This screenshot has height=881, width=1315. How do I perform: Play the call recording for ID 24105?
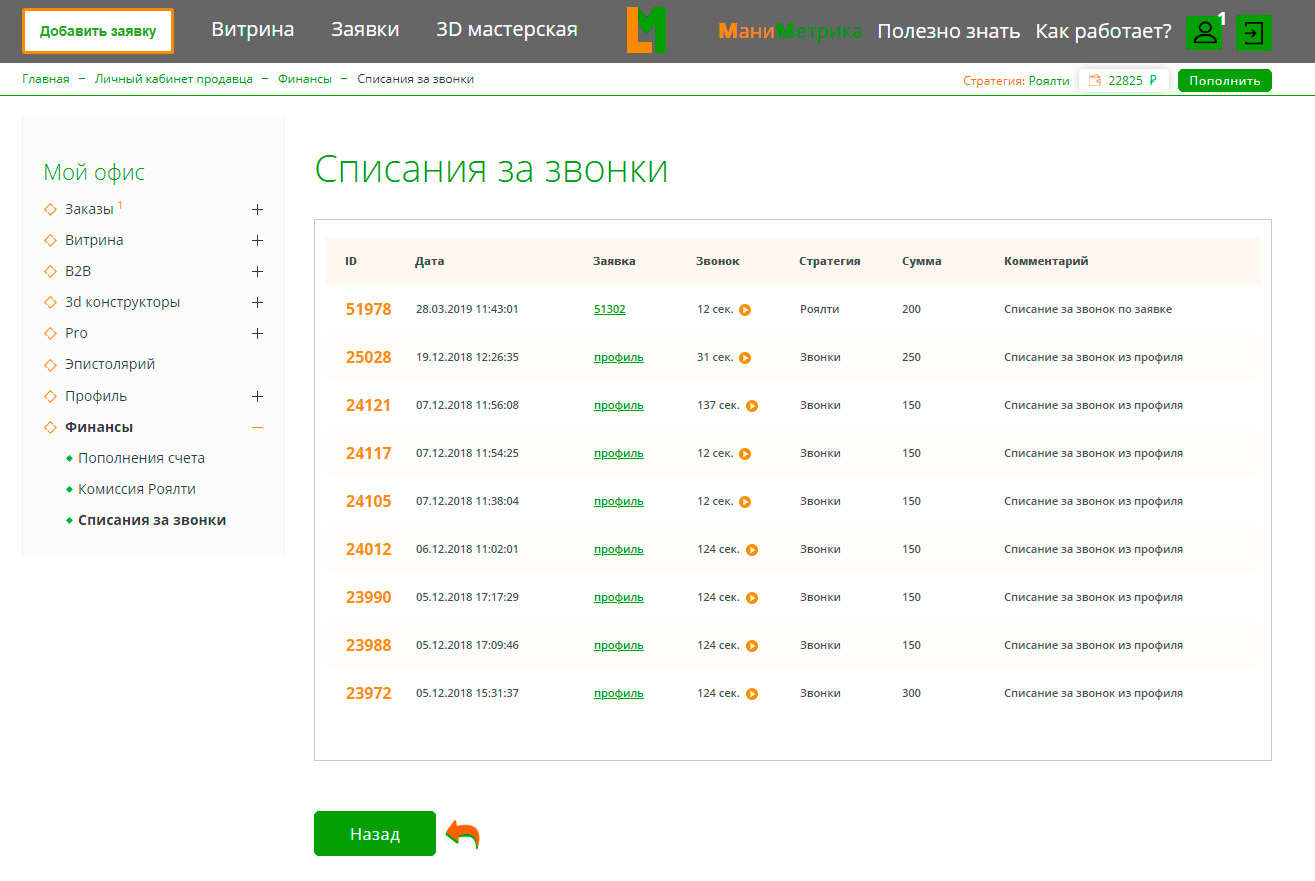coord(745,502)
